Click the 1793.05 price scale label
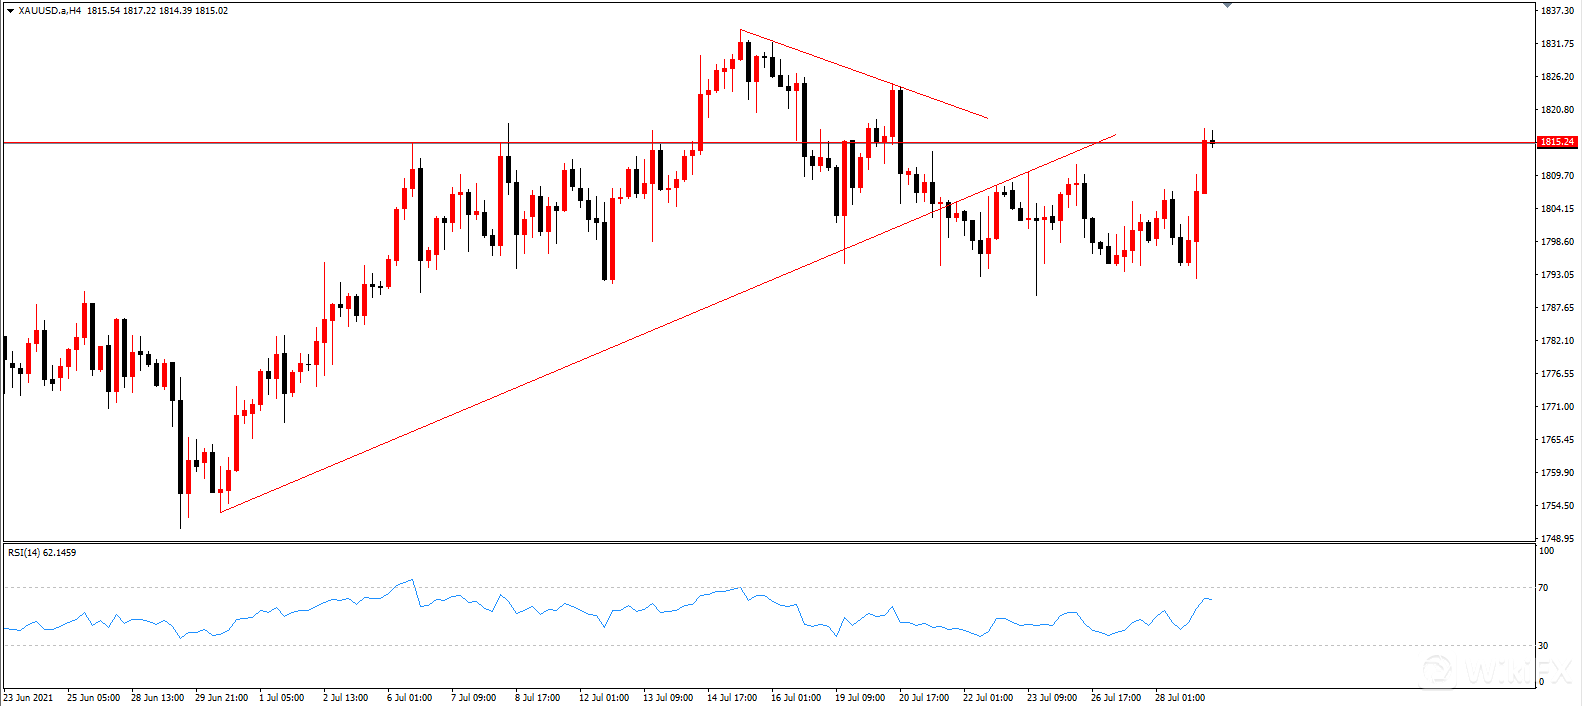The image size is (1583, 706). pyautogui.click(x=1557, y=275)
